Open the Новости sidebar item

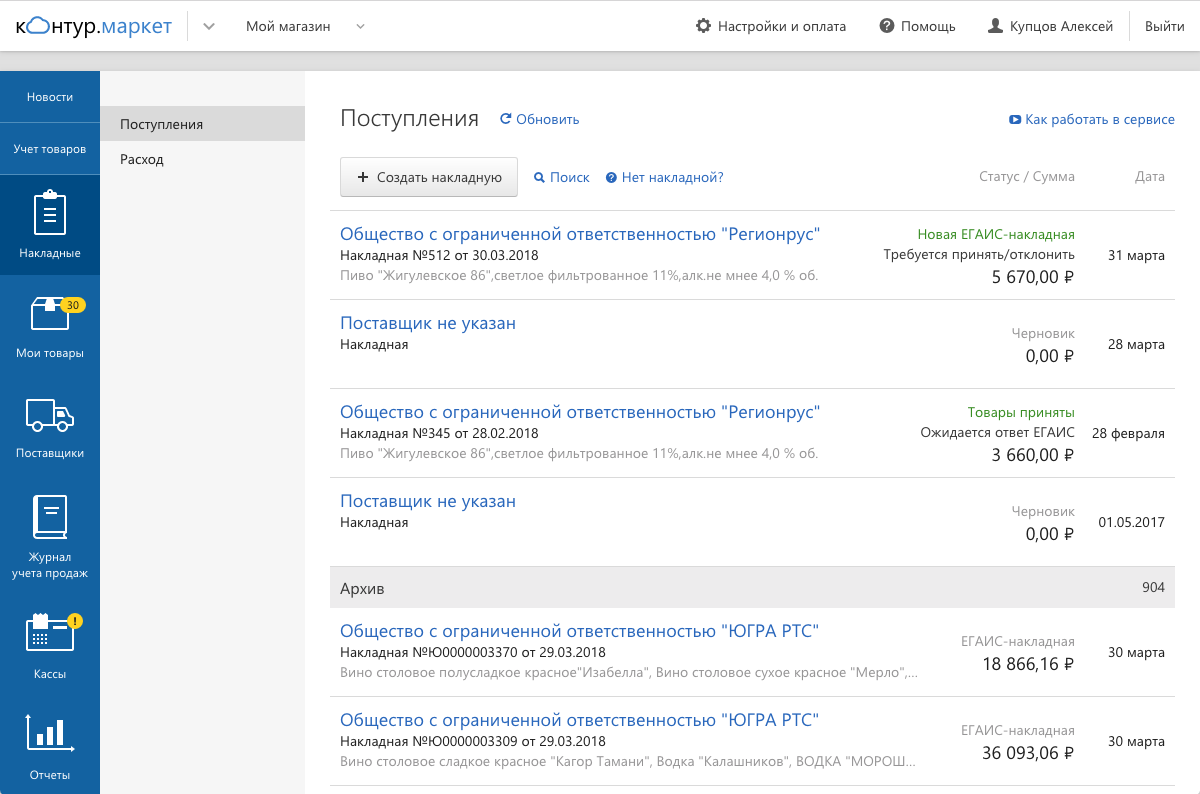tap(50, 97)
